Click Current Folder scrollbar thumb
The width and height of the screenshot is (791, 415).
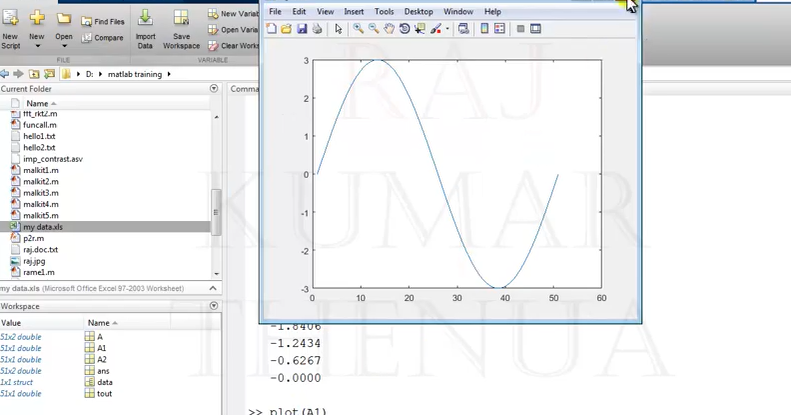(x=216, y=212)
